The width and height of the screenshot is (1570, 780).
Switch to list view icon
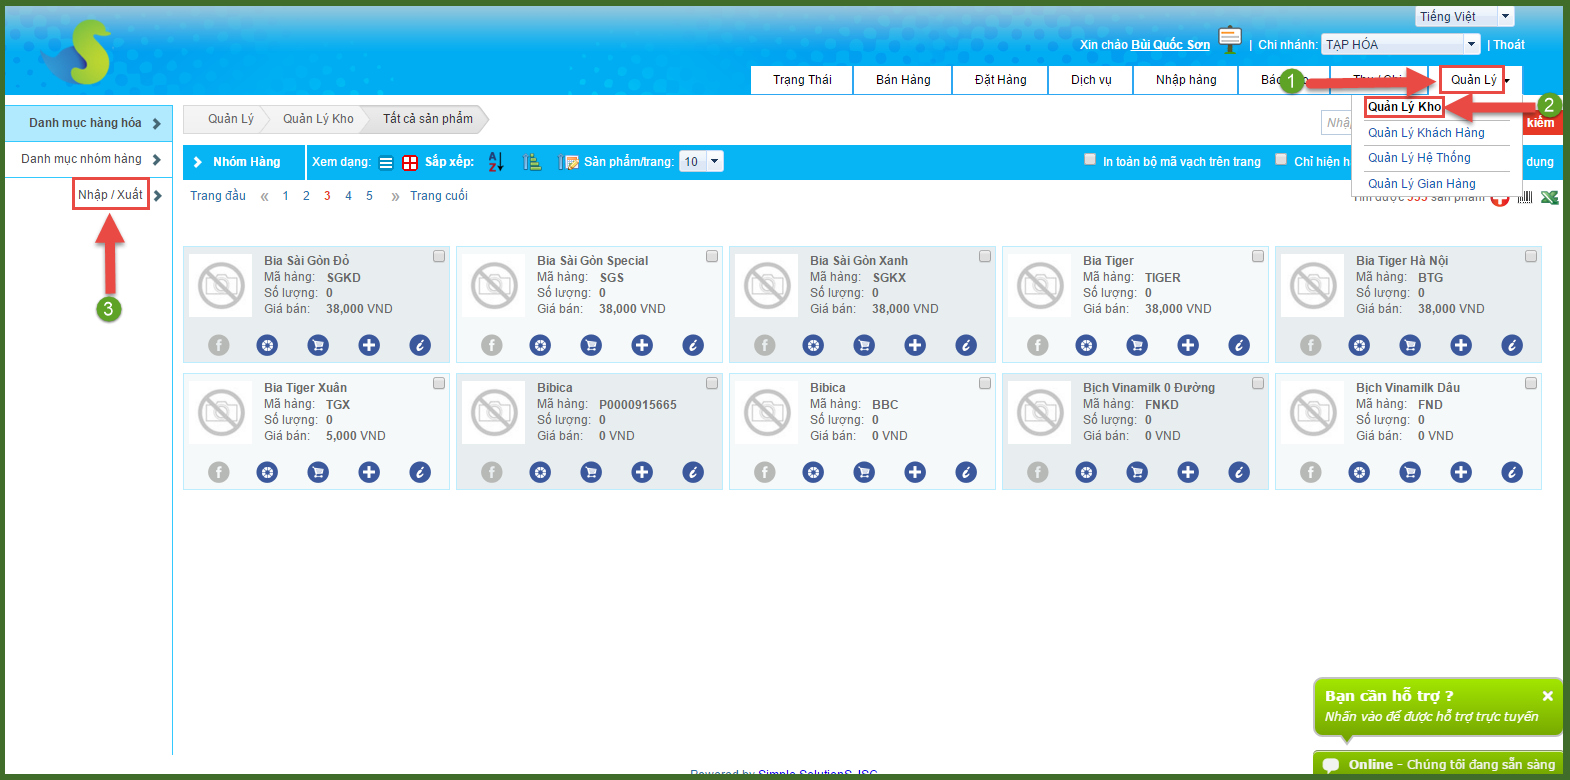[x=386, y=162]
